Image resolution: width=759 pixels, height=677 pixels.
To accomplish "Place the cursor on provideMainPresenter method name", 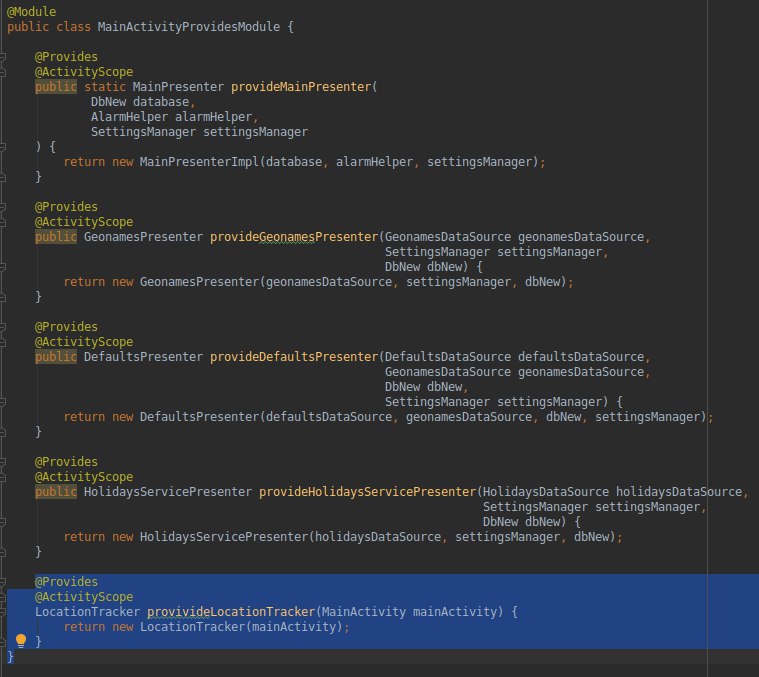I will click(x=301, y=87).
